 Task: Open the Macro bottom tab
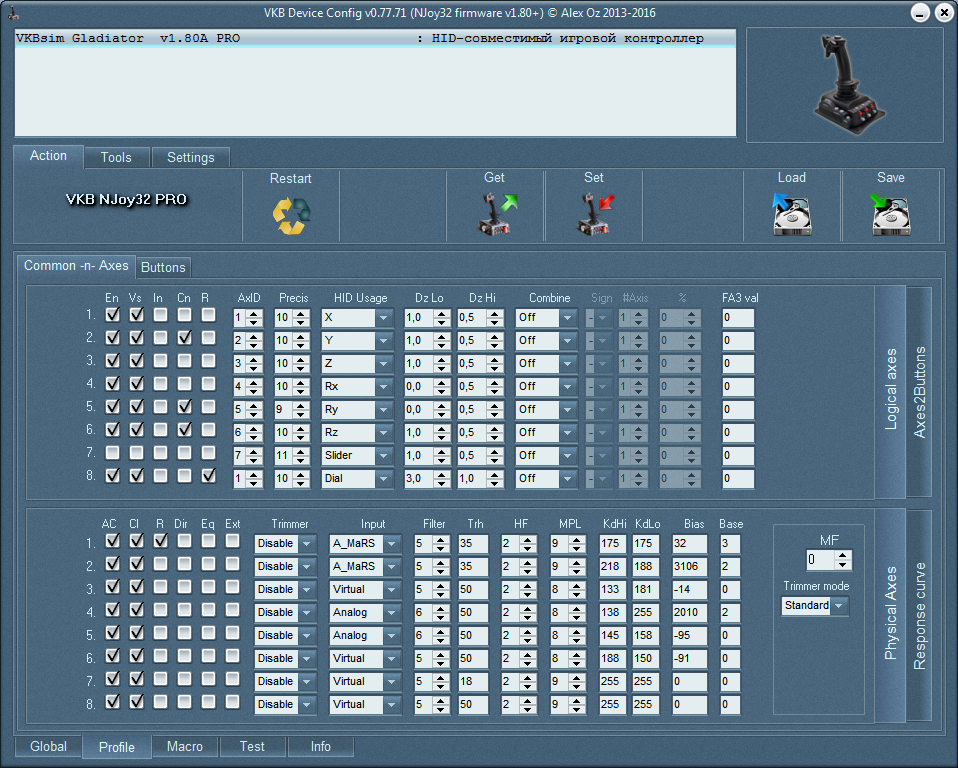point(185,747)
